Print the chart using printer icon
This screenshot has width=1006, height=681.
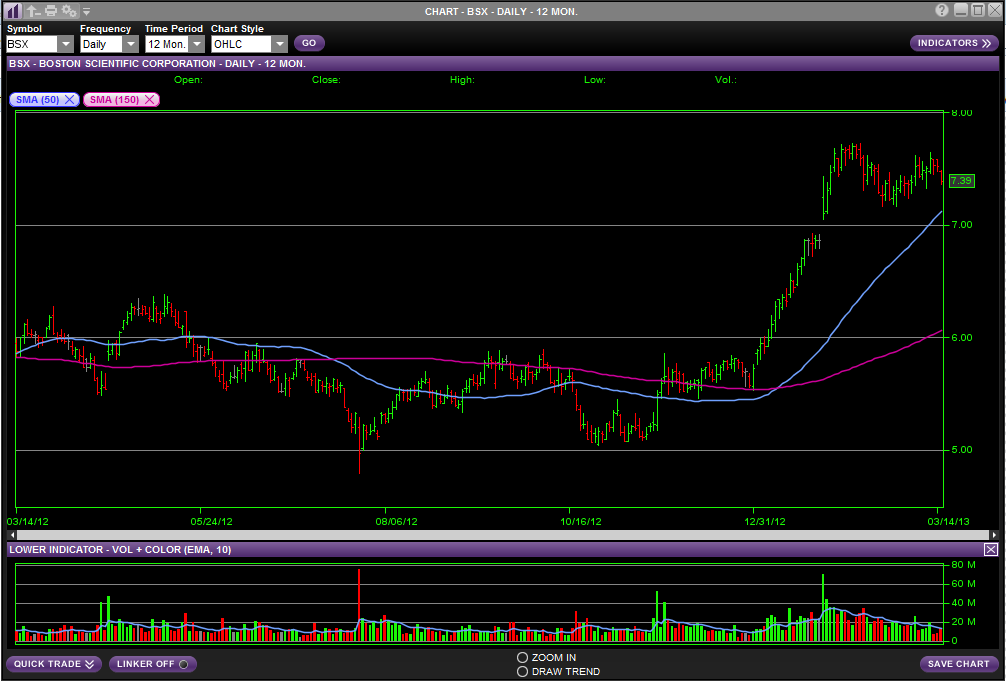coord(50,11)
